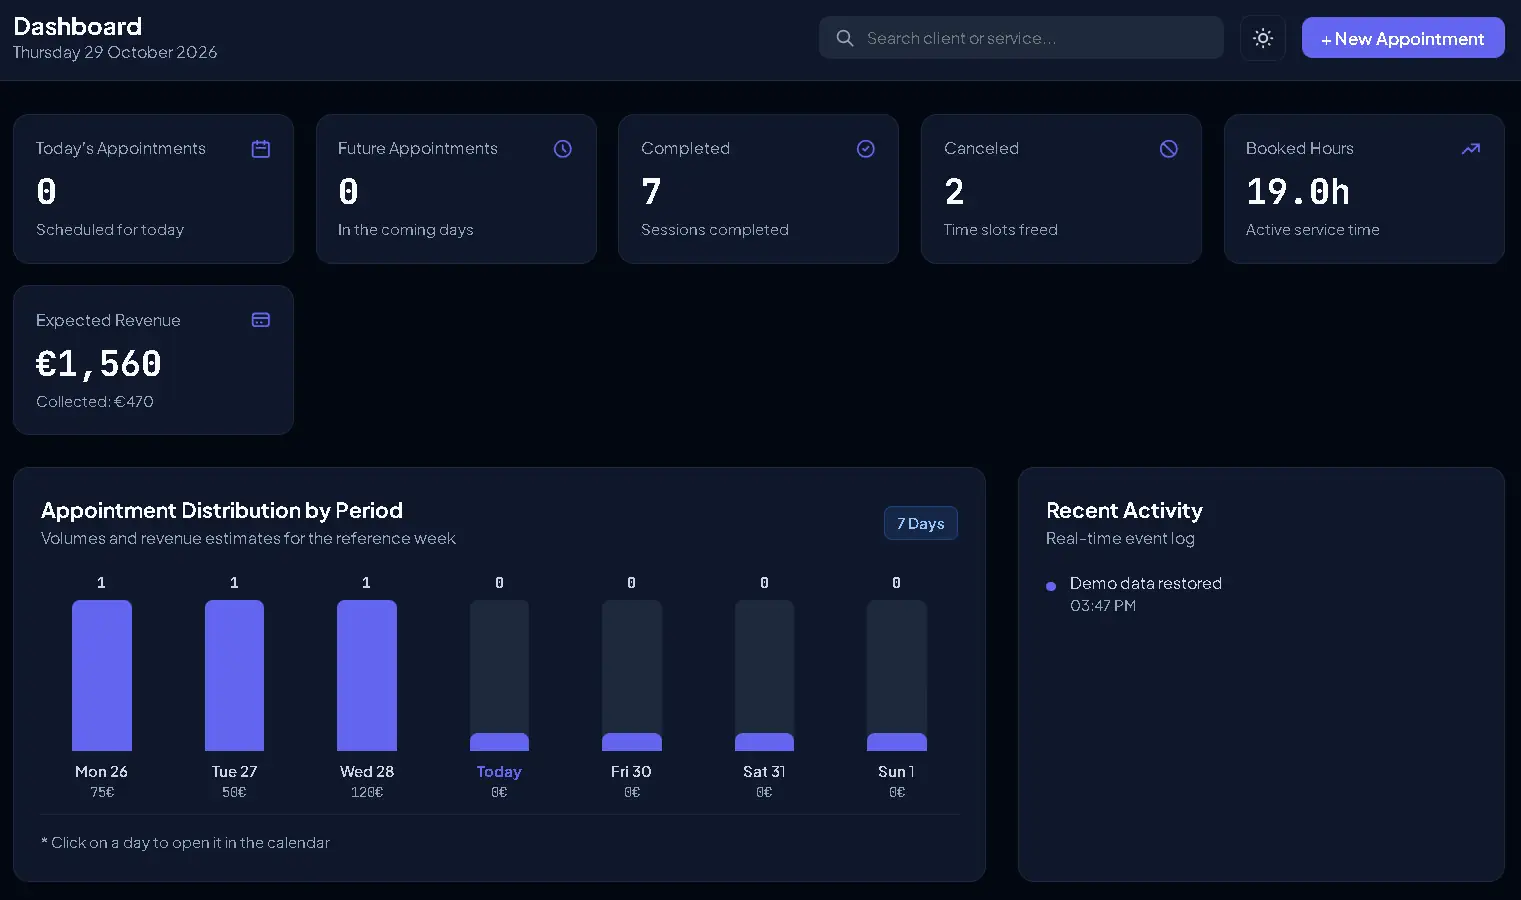Click the magnifier icon in search bar
The height and width of the screenshot is (900, 1521).
(x=845, y=38)
